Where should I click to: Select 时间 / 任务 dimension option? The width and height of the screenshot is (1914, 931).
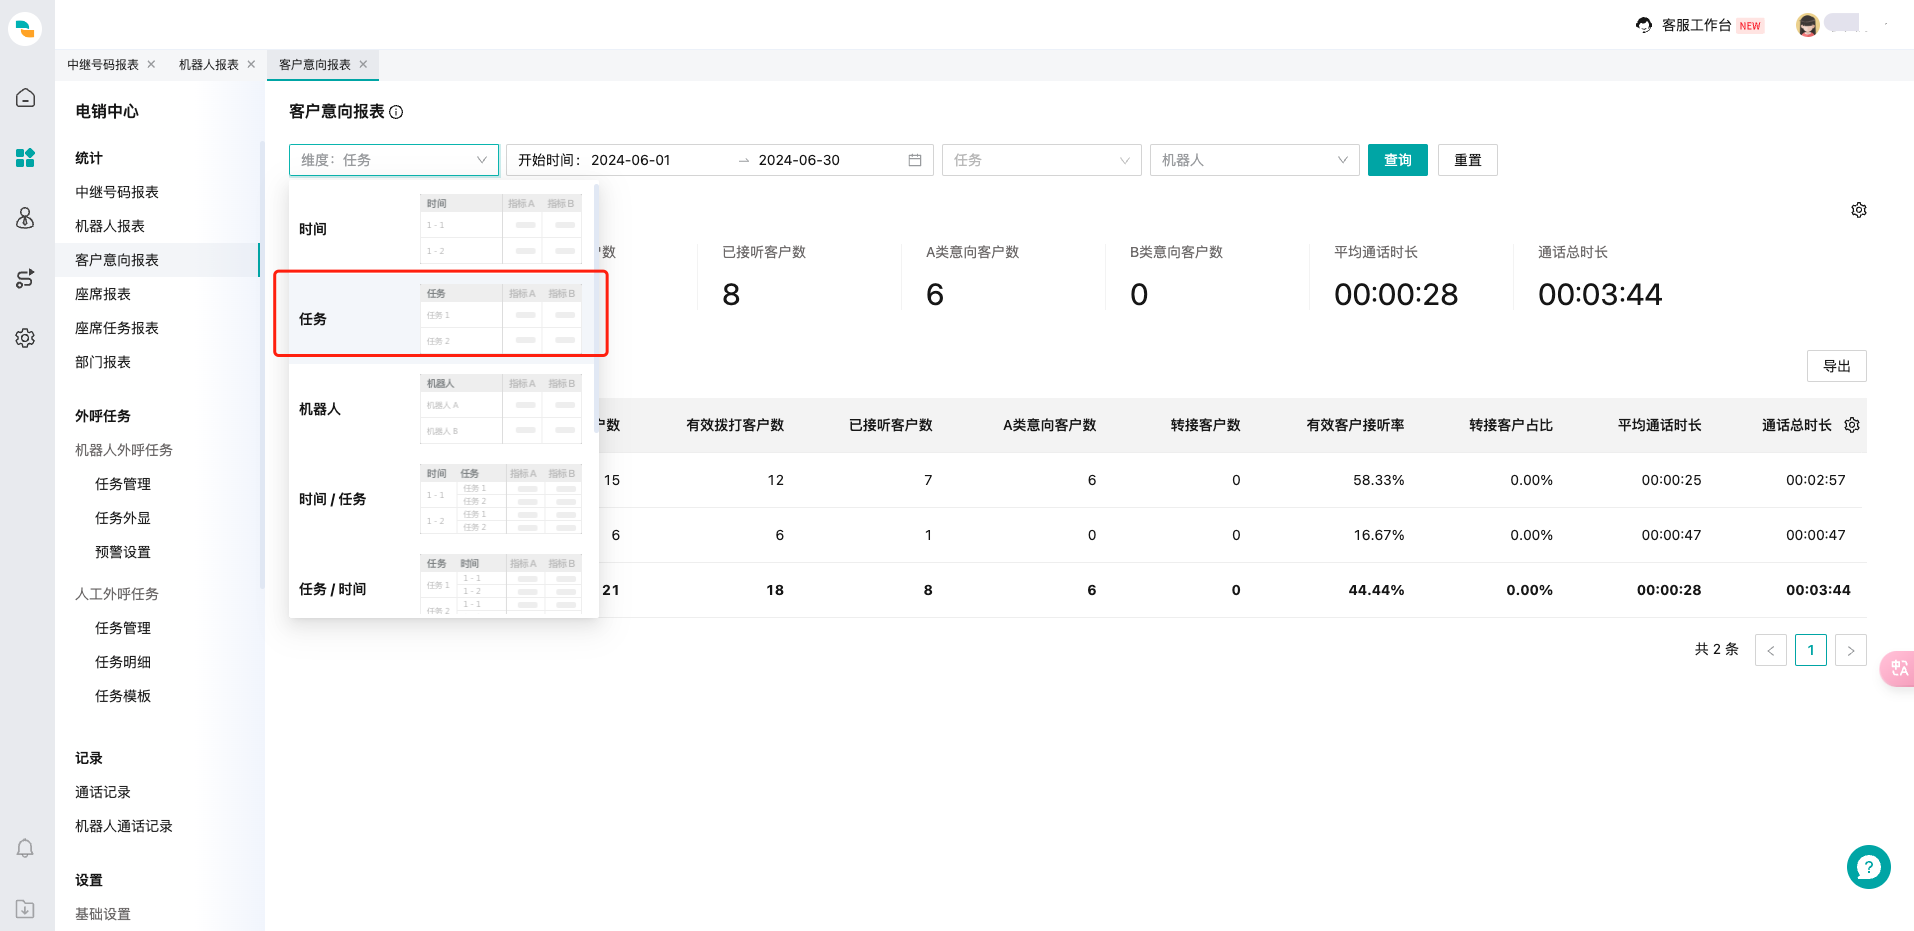441,499
